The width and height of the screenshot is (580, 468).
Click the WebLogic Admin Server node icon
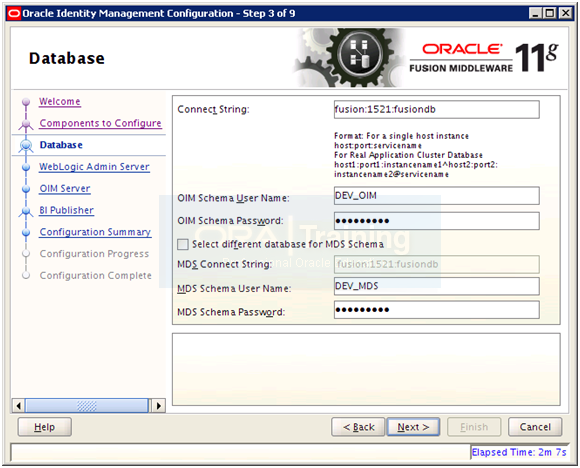pos(26,167)
